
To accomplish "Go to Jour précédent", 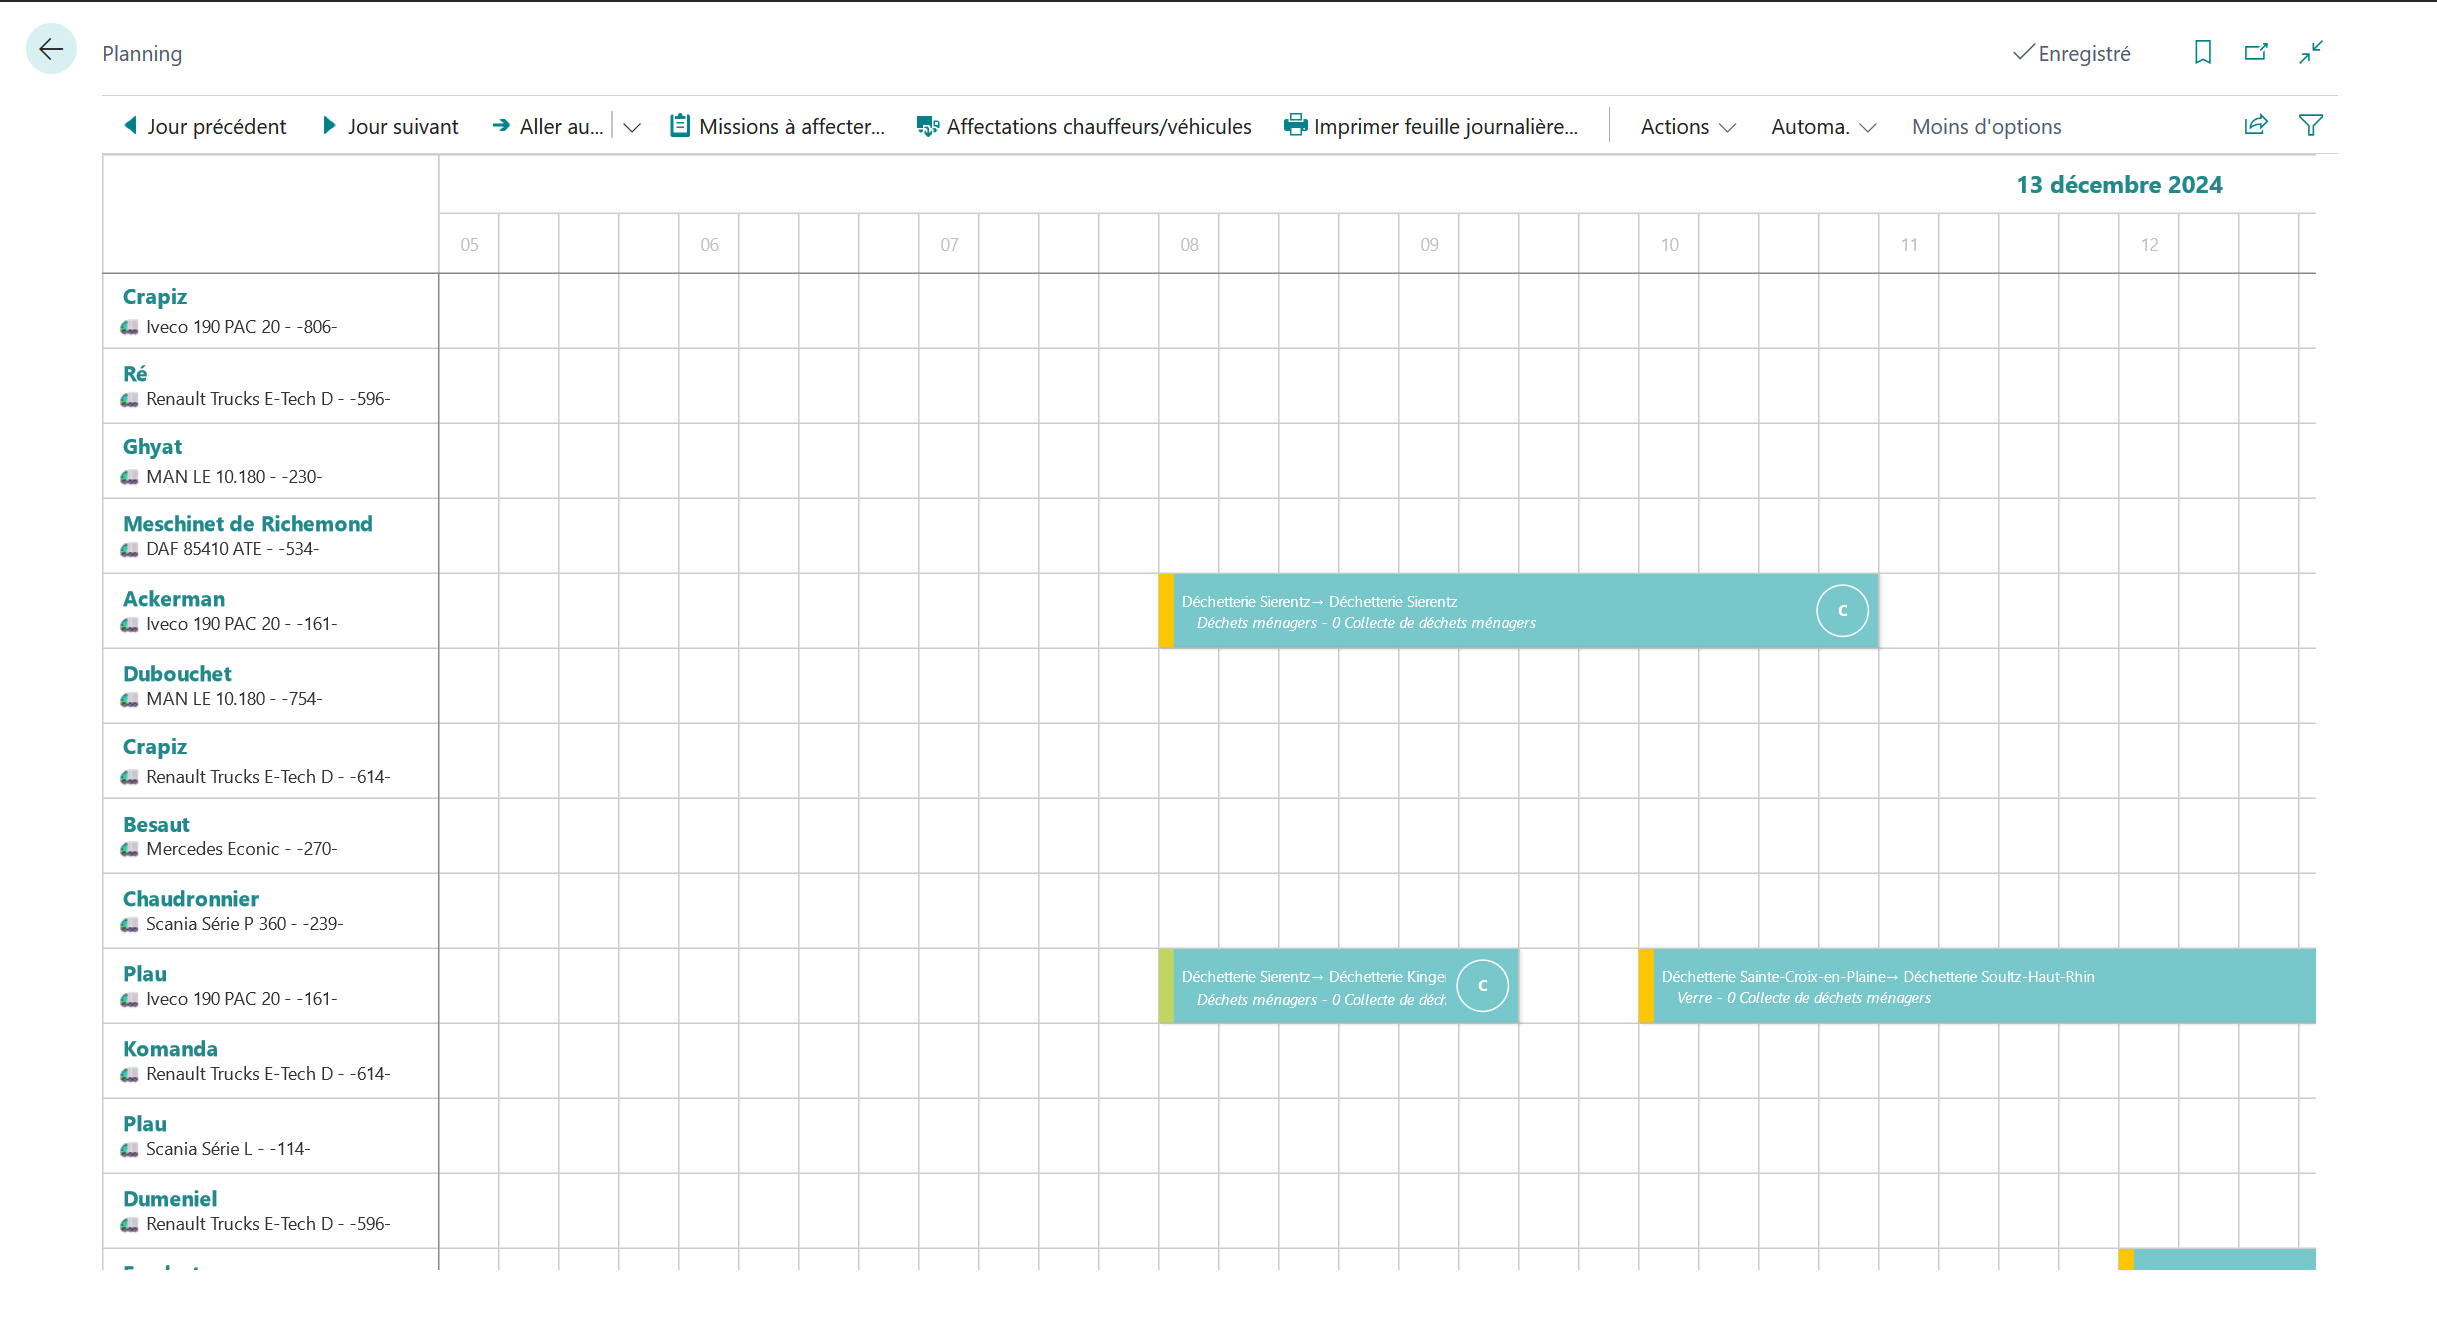I will 205,126.
